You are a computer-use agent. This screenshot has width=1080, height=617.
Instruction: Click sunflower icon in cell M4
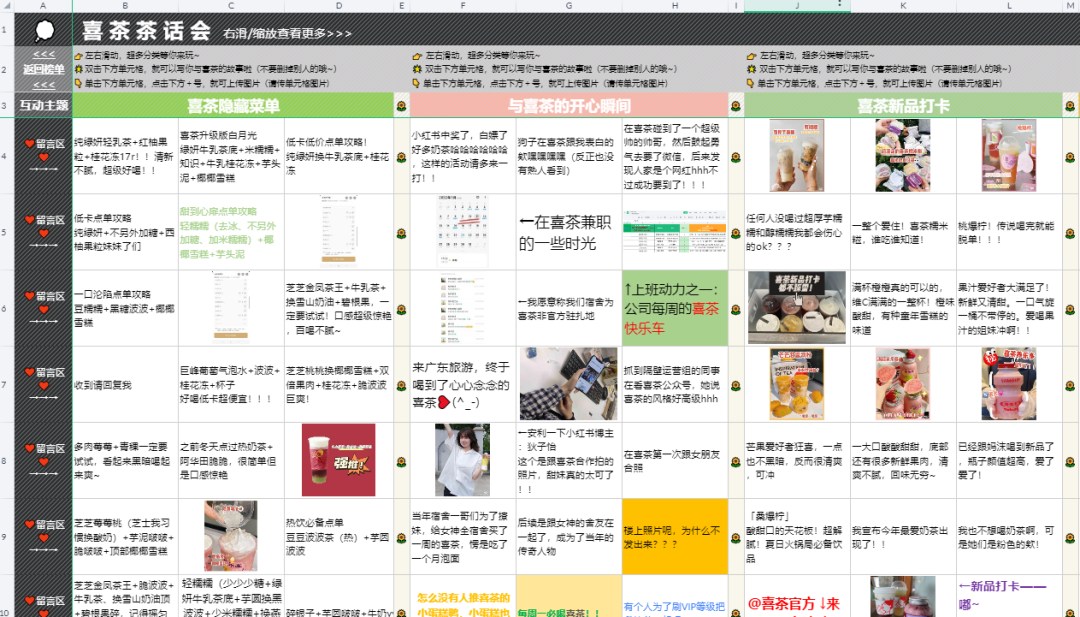(x=1070, y=157)
